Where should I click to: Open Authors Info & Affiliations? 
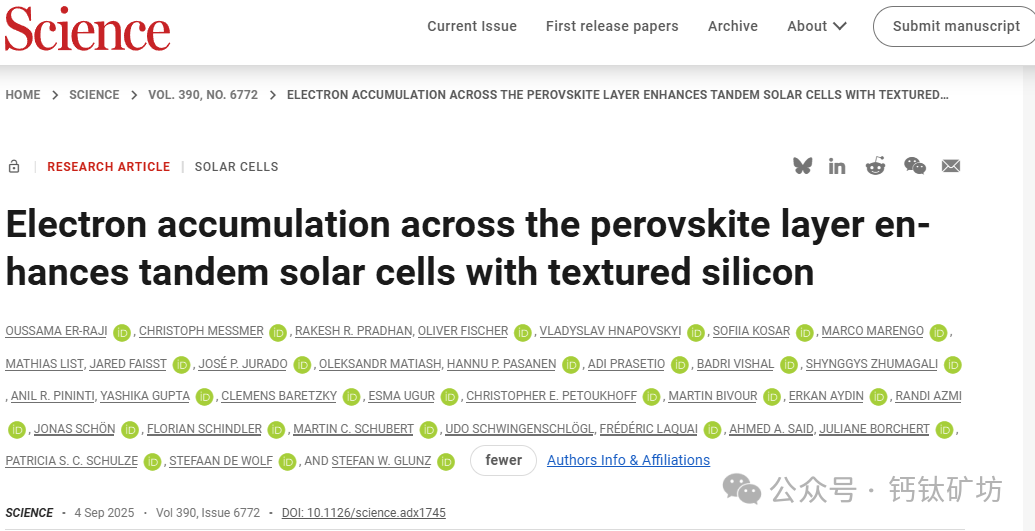pos(628,460)
